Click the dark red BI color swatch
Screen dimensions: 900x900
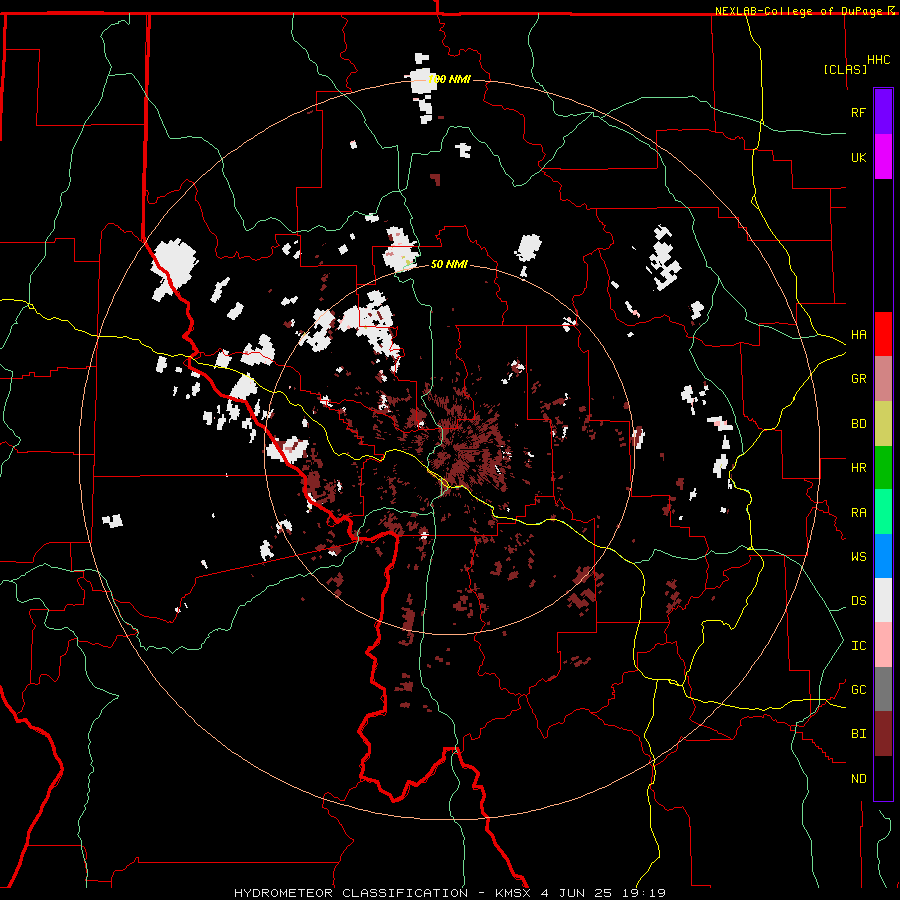883,734
